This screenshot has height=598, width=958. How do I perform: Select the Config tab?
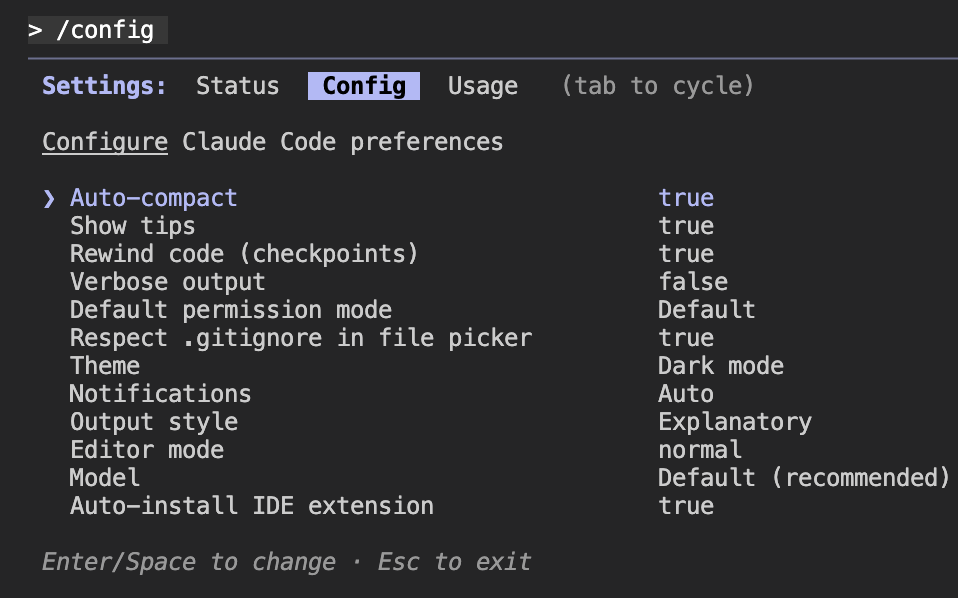(x=364, y=86)
